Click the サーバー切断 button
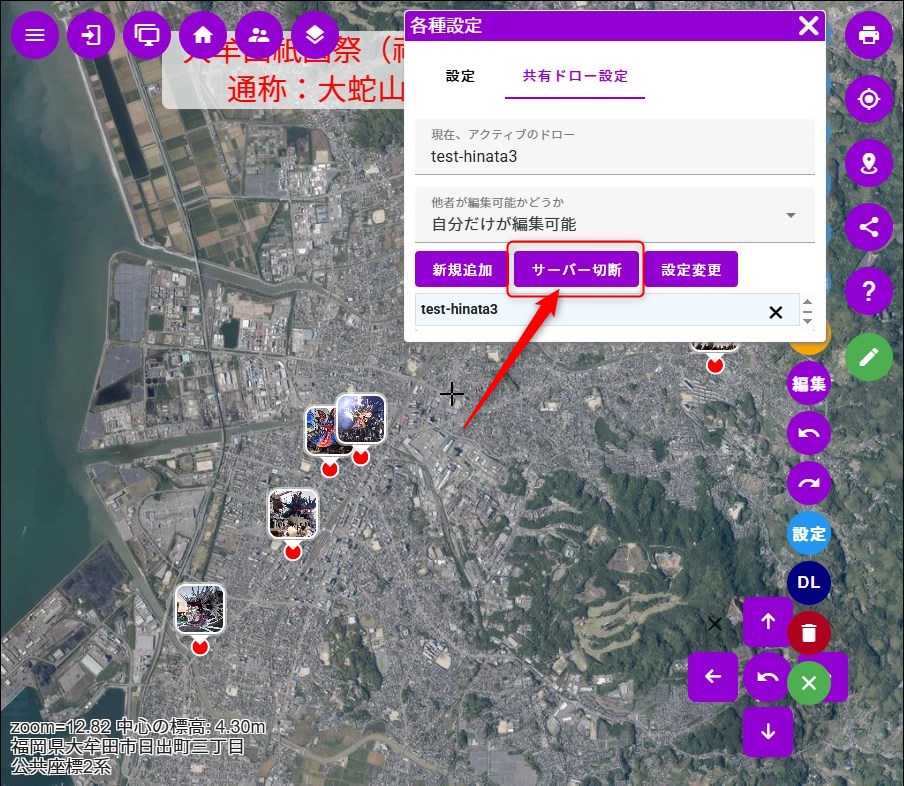This screenshot has width=904, height=786. tap(576, 270)
